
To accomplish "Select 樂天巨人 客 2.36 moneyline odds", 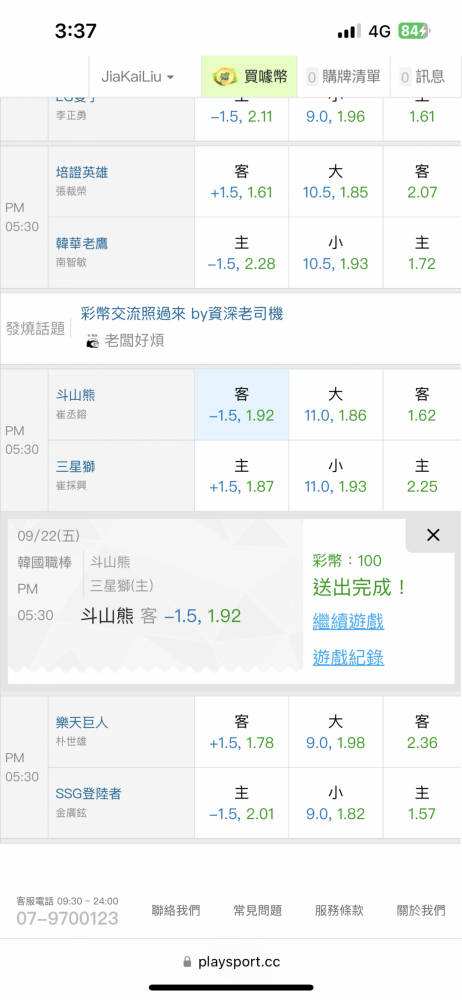I will (x=422, y=732).
